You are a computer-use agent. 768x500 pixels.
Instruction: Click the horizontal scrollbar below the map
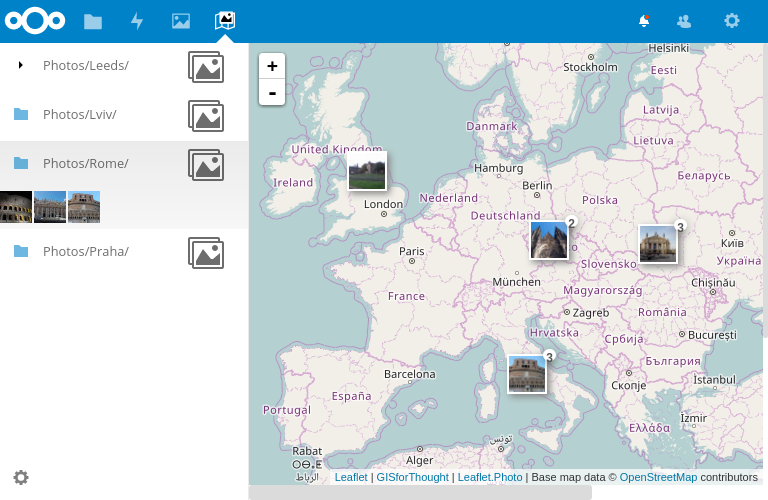[420, 493]
